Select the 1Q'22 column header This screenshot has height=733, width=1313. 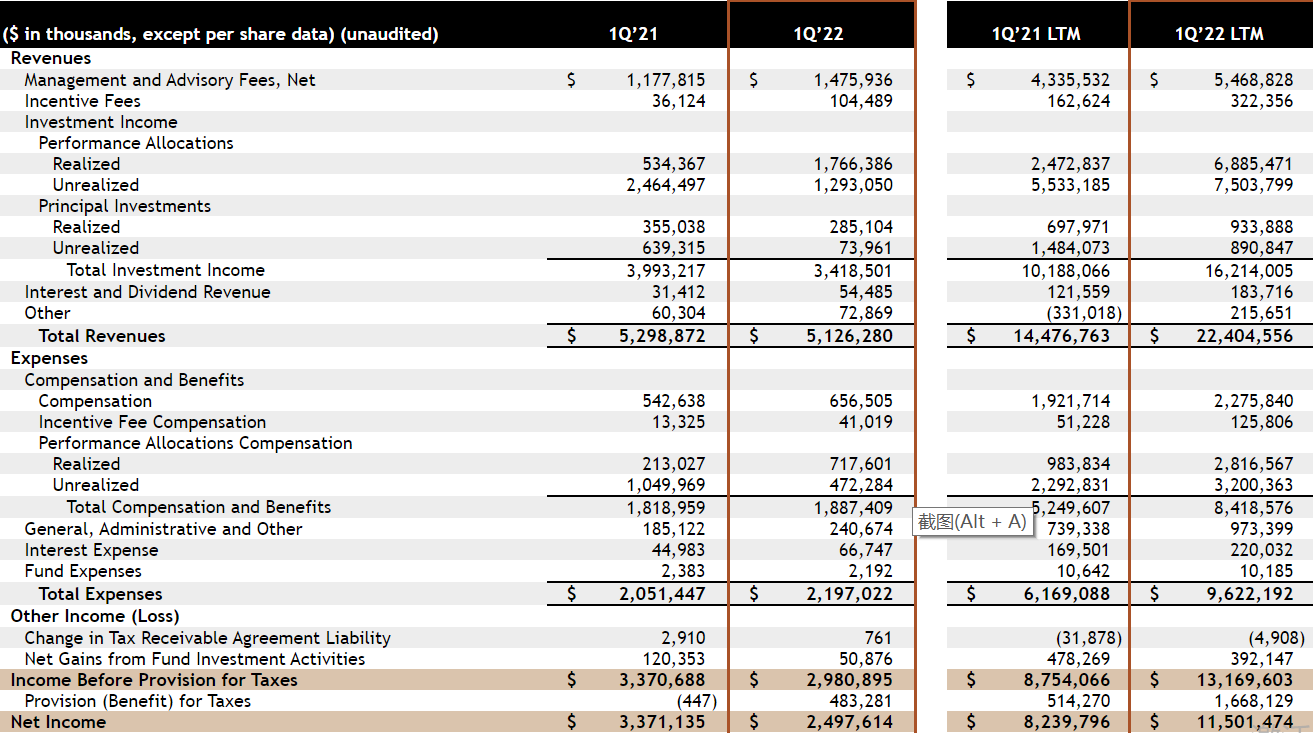click(819, 34)
